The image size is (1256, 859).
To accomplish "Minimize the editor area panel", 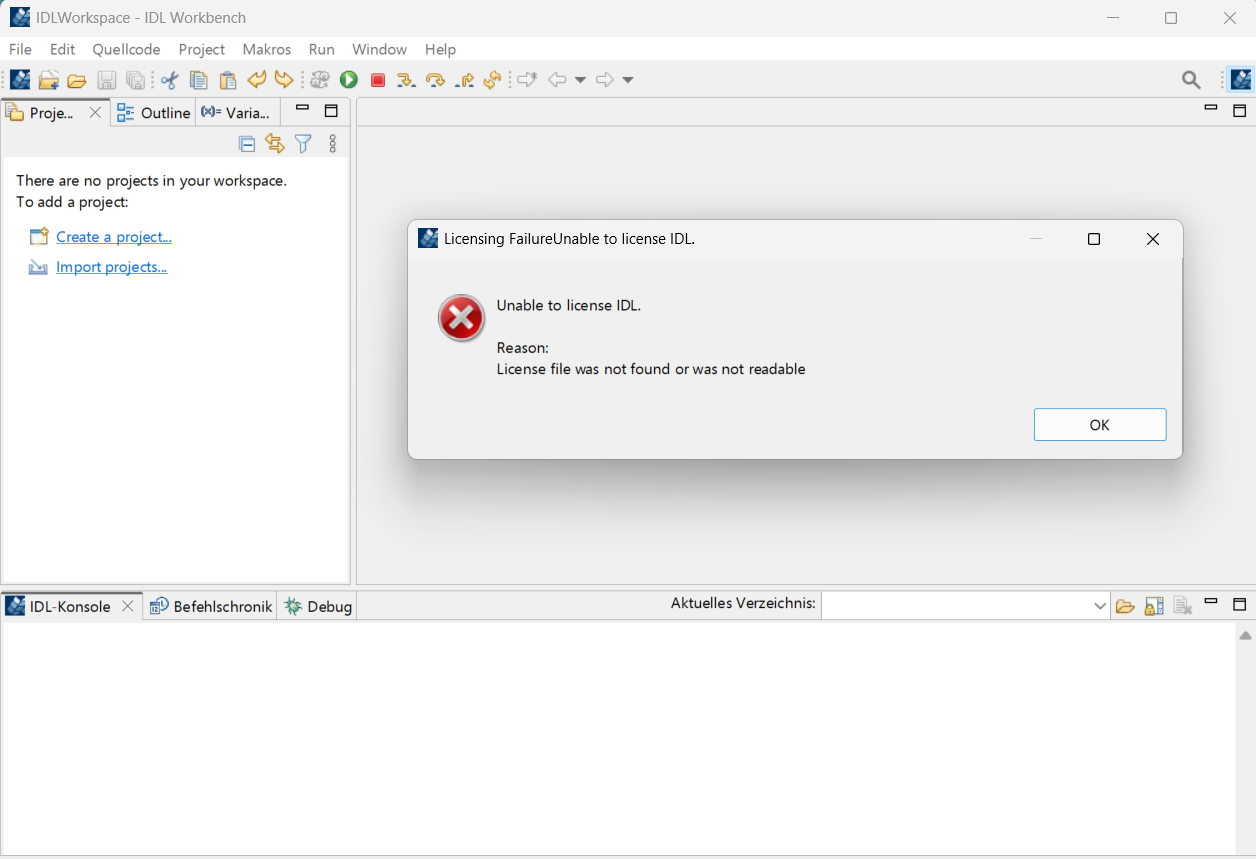I will pos(1211,108).
